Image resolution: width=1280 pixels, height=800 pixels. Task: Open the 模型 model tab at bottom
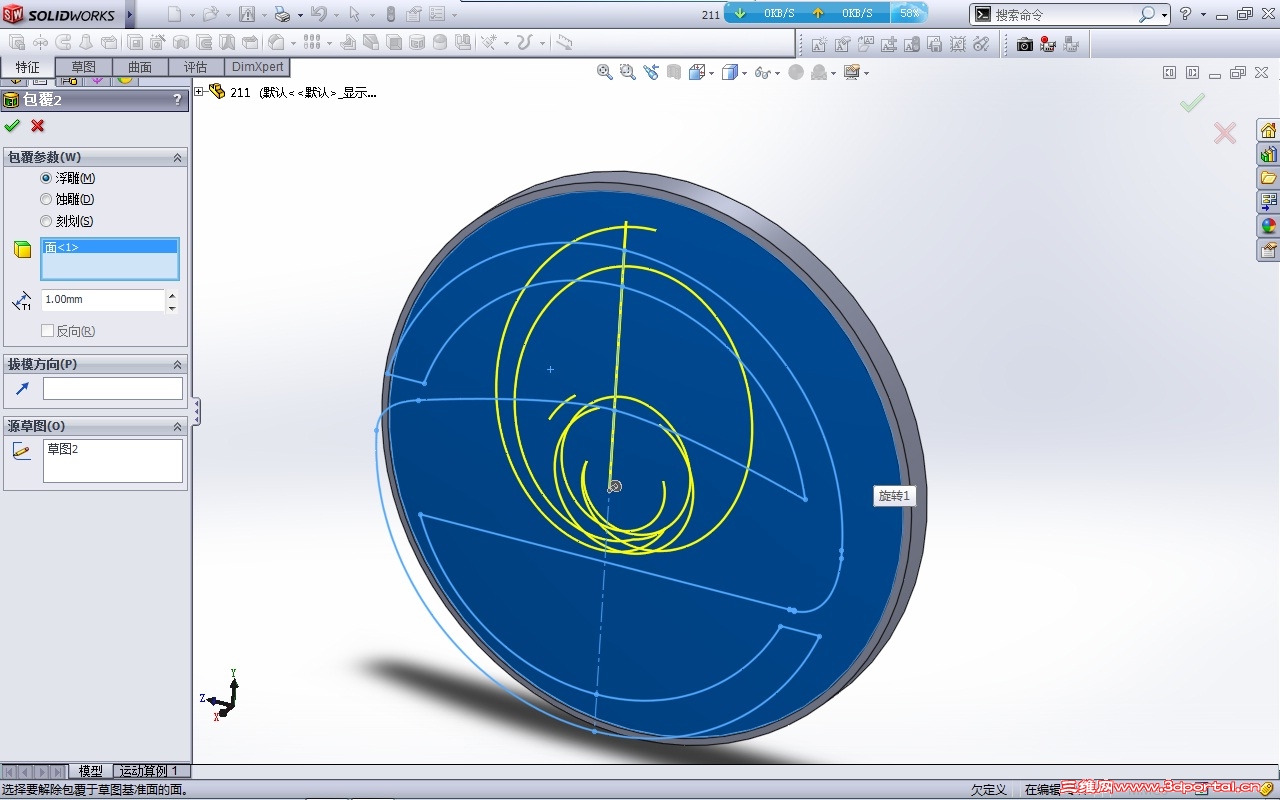[90, 771]
